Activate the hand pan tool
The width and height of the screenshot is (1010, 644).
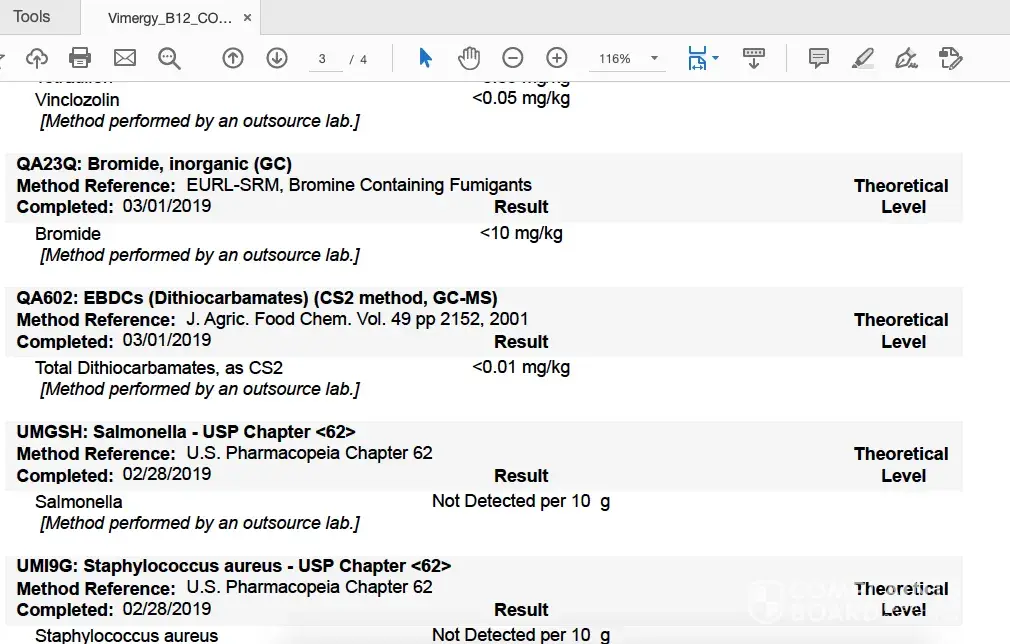click(469, 59)
